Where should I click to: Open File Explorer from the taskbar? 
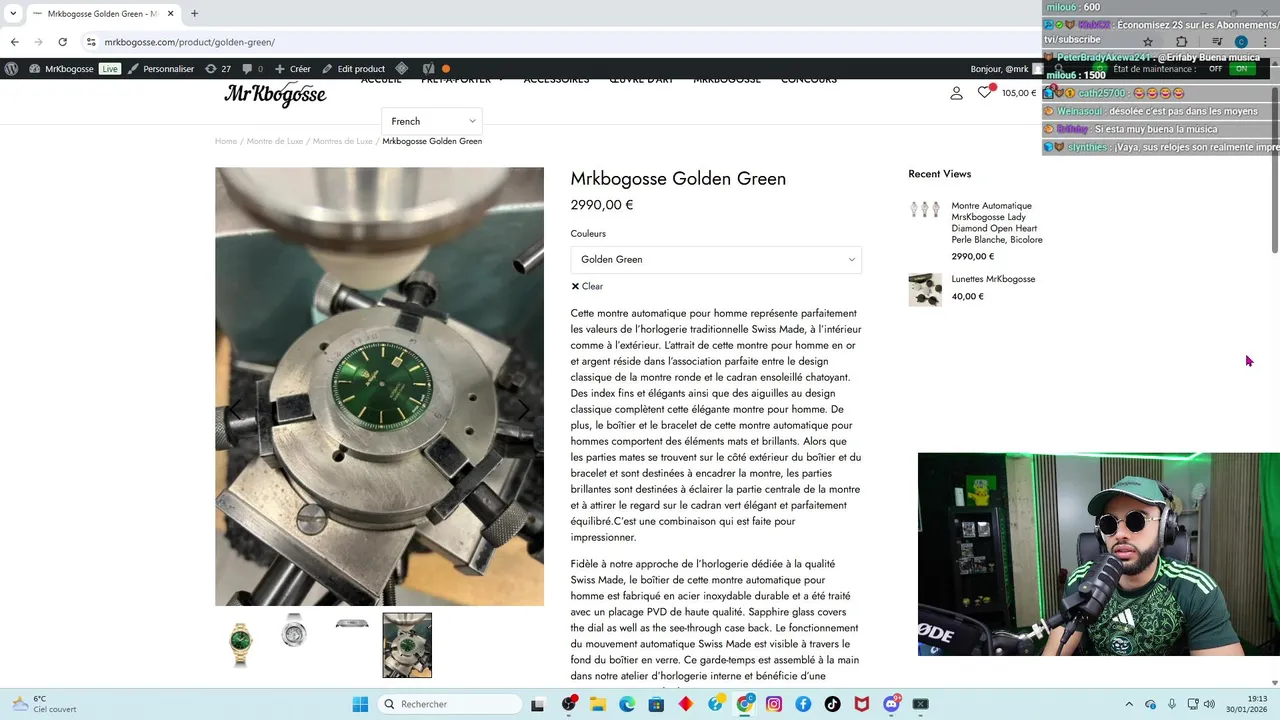coord(598,704)
